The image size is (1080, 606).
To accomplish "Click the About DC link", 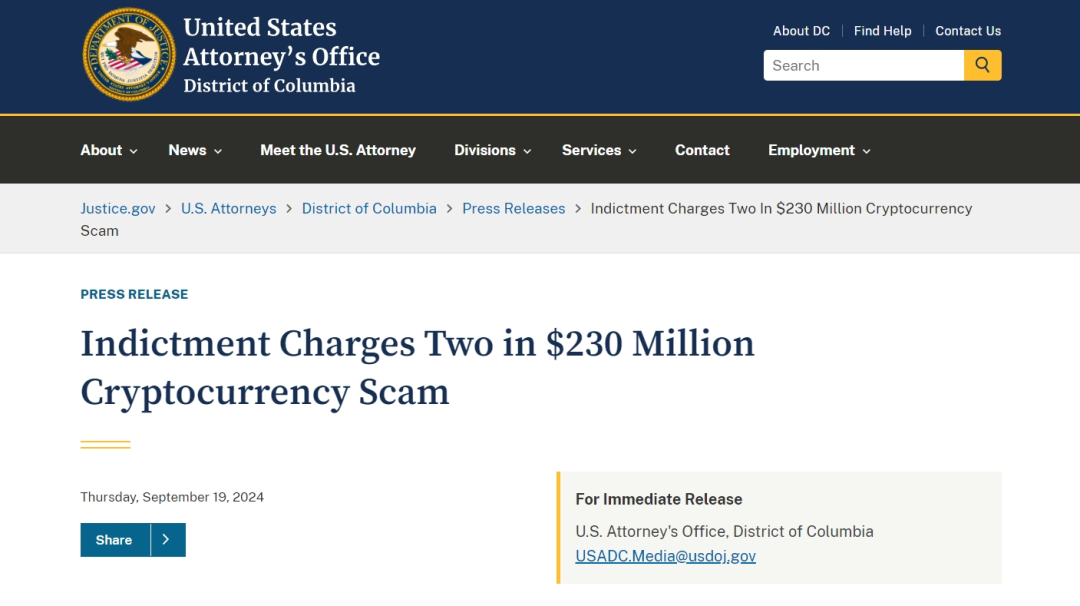I will point(801,31).
